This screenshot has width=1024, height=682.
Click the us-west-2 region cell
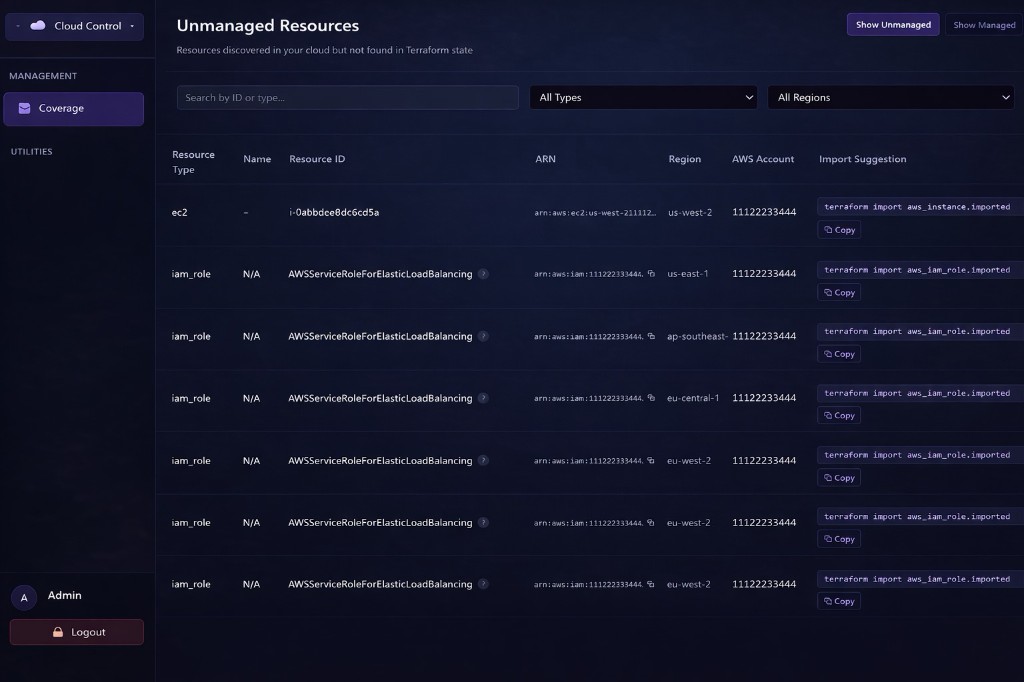[x=690, y=212]
